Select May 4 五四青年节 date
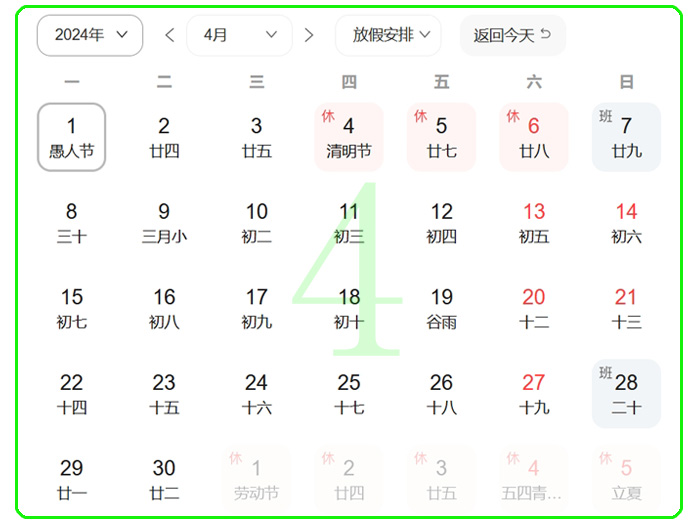The image size is (700, 525). click(534, 478)
